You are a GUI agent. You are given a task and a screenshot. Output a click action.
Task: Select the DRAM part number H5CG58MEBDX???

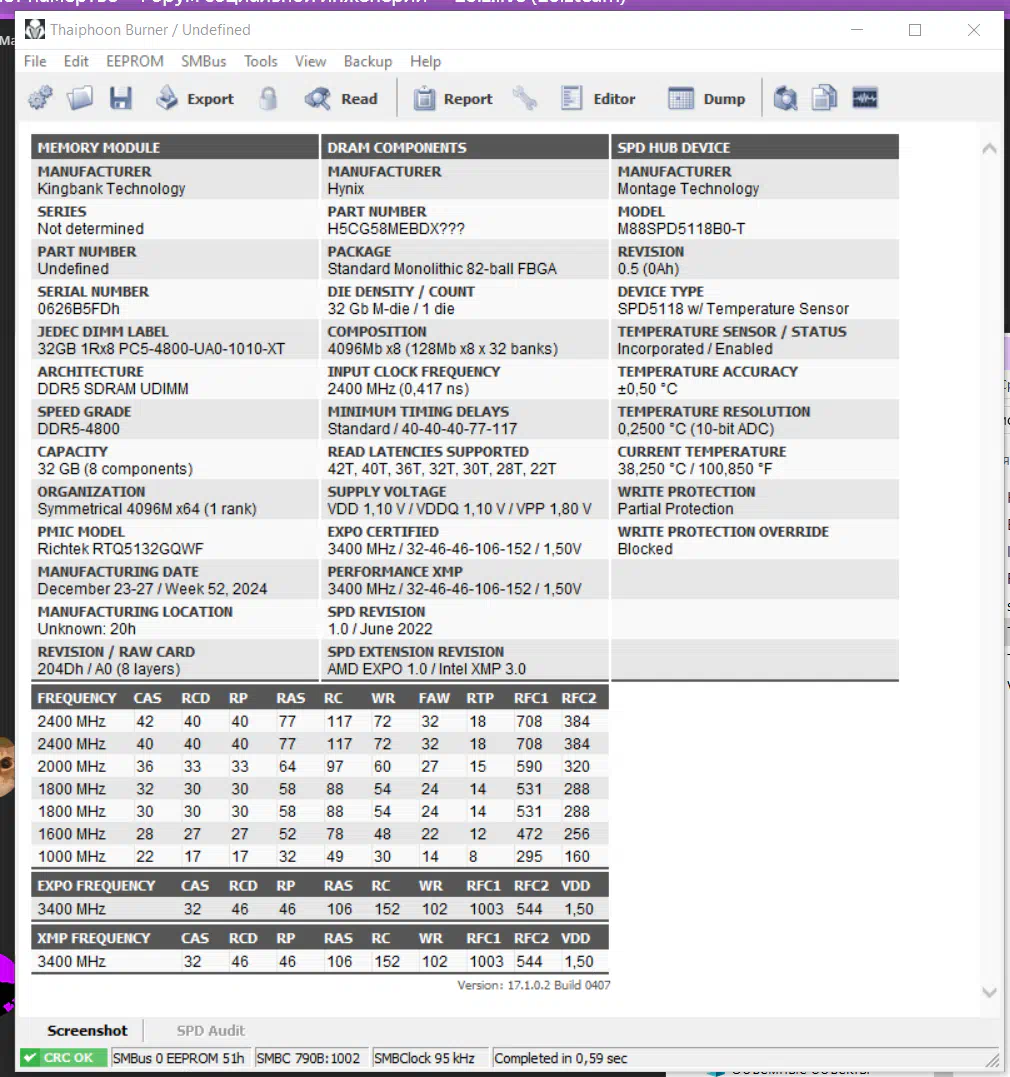pos(396,229)
